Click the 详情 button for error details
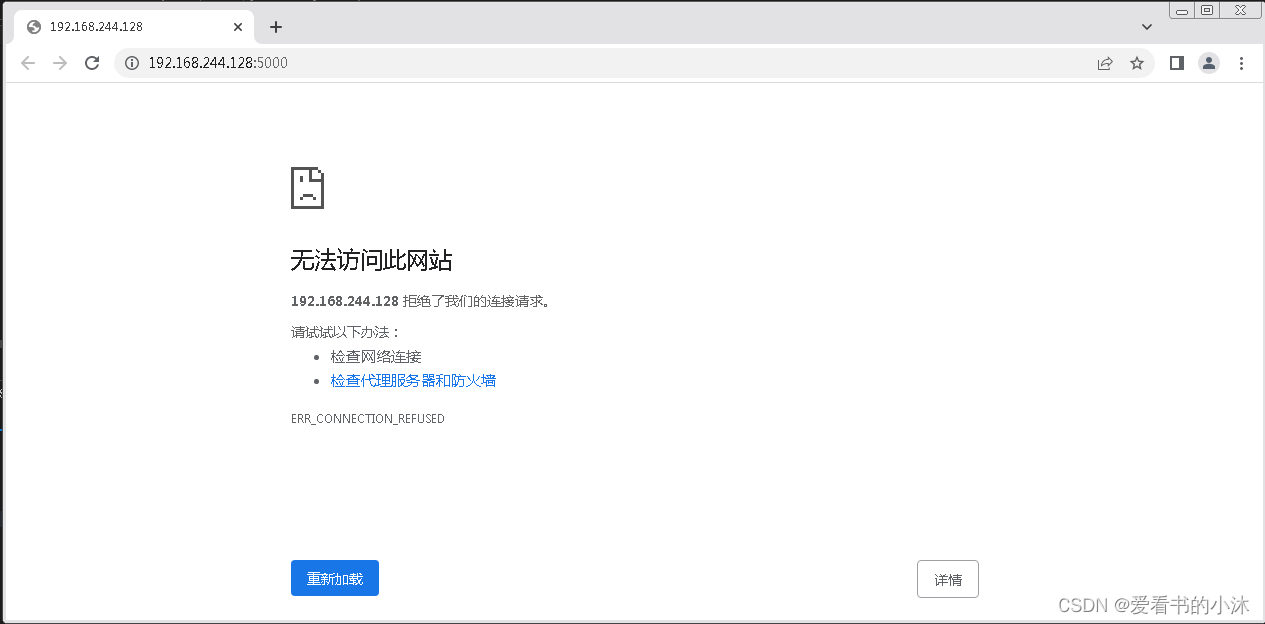Screen dimensions: 1265x624 tap(947, 578)
